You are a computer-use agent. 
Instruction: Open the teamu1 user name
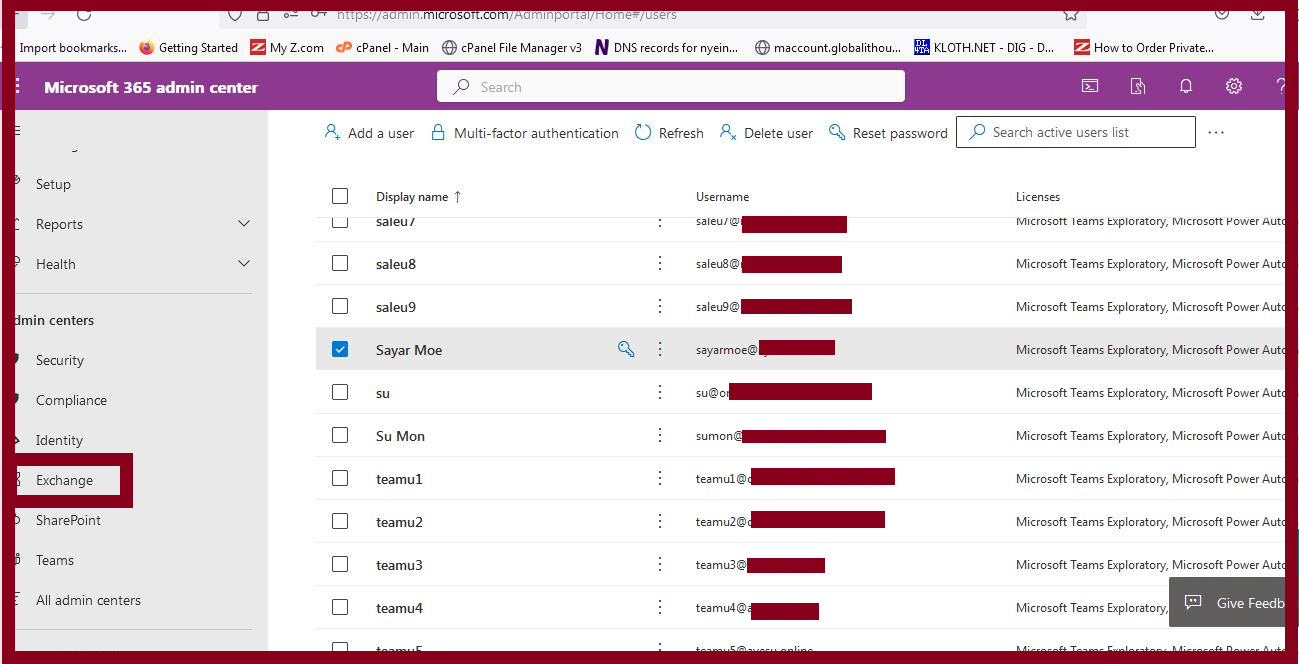pyautogui.click(x=399, y=479)
